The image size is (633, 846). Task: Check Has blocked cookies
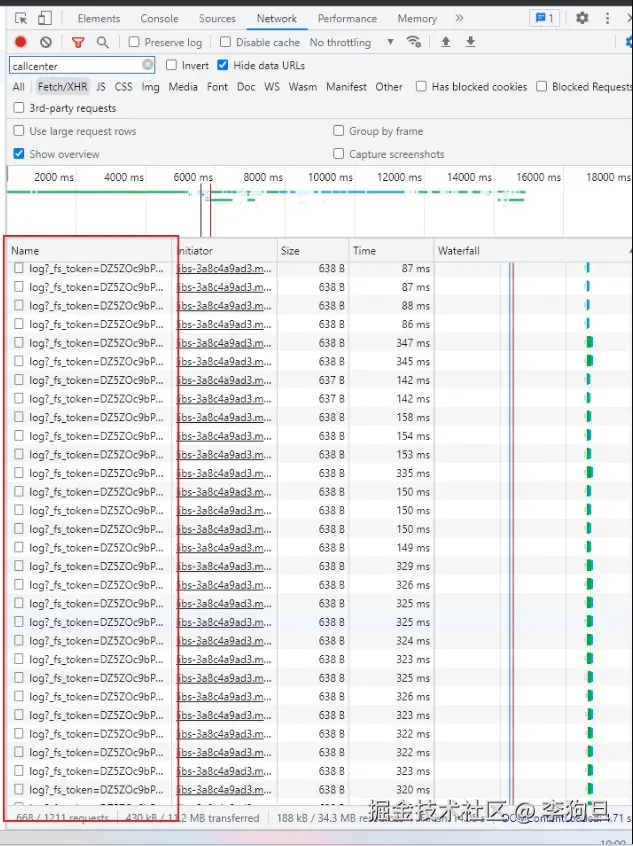[x=421, y=86]
